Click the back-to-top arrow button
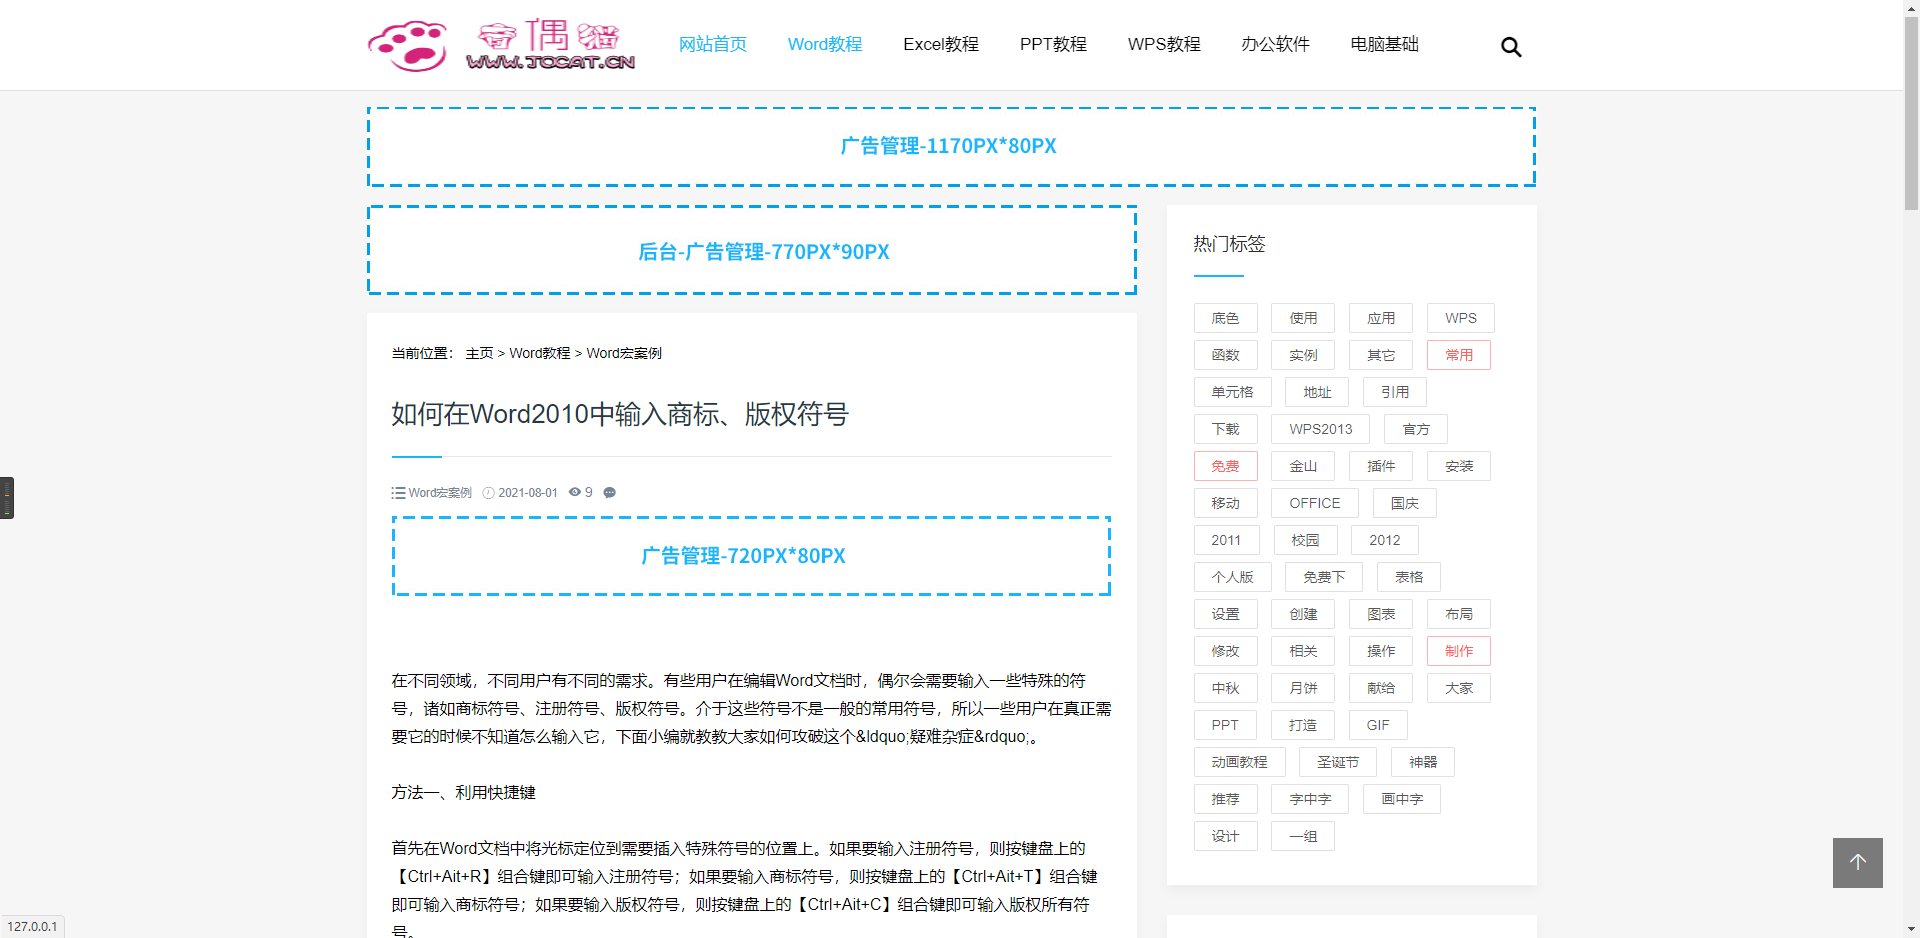1920x938 pixels. pyautogui.click(x=1857, y=862)
